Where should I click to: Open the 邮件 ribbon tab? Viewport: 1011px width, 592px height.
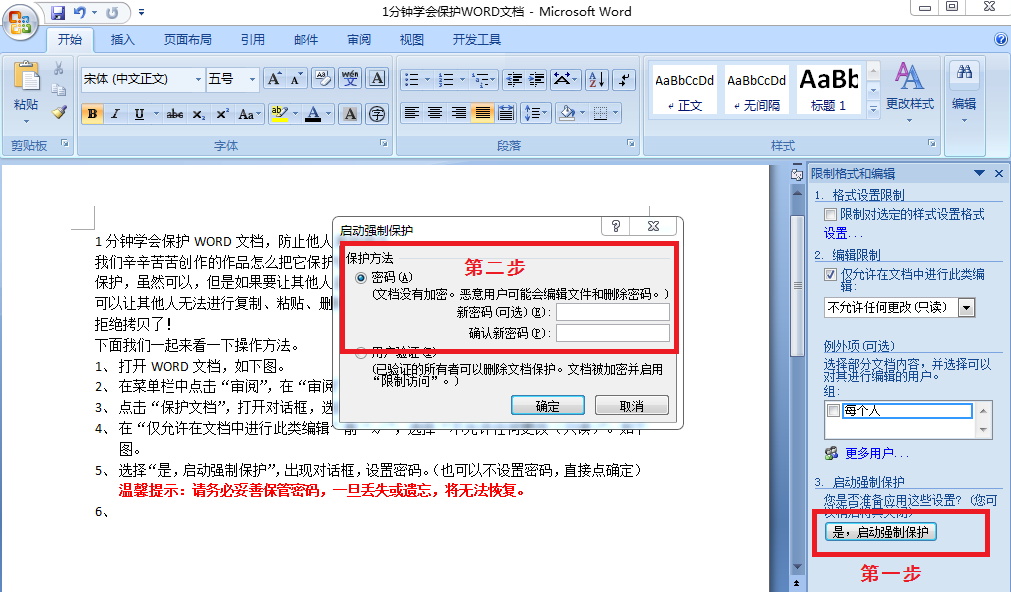306,39
